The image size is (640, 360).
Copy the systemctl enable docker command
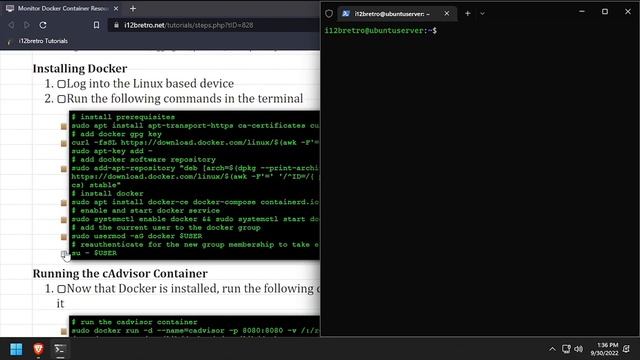click(64, 220)
